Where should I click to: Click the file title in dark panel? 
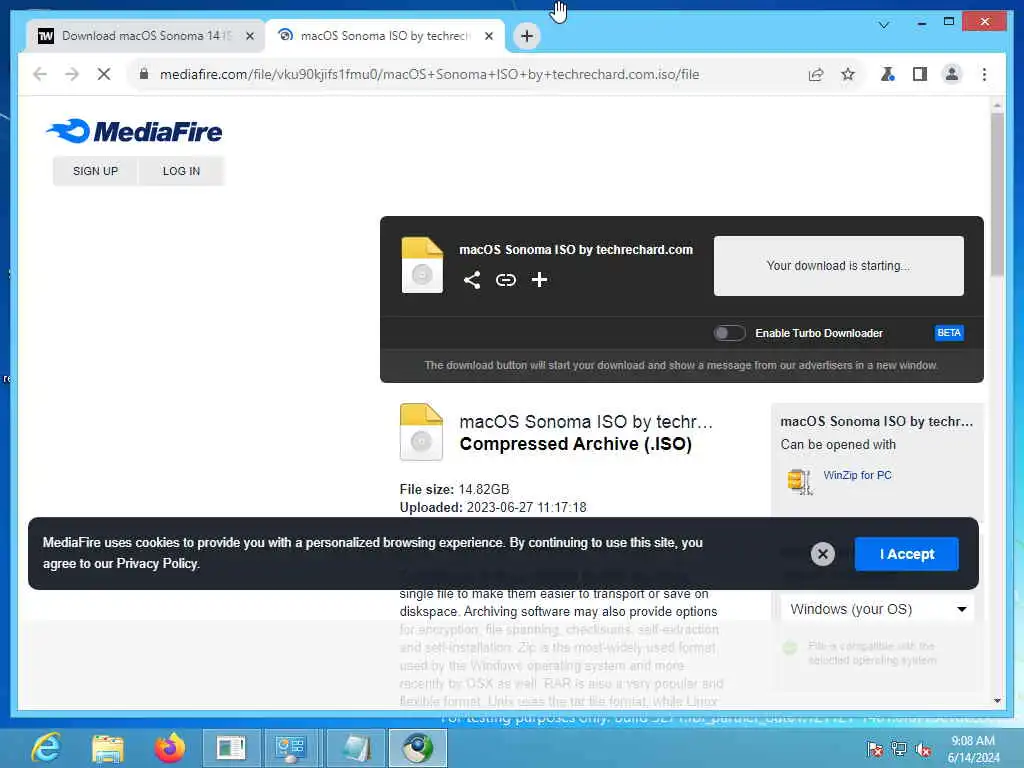tap(575, 249)
